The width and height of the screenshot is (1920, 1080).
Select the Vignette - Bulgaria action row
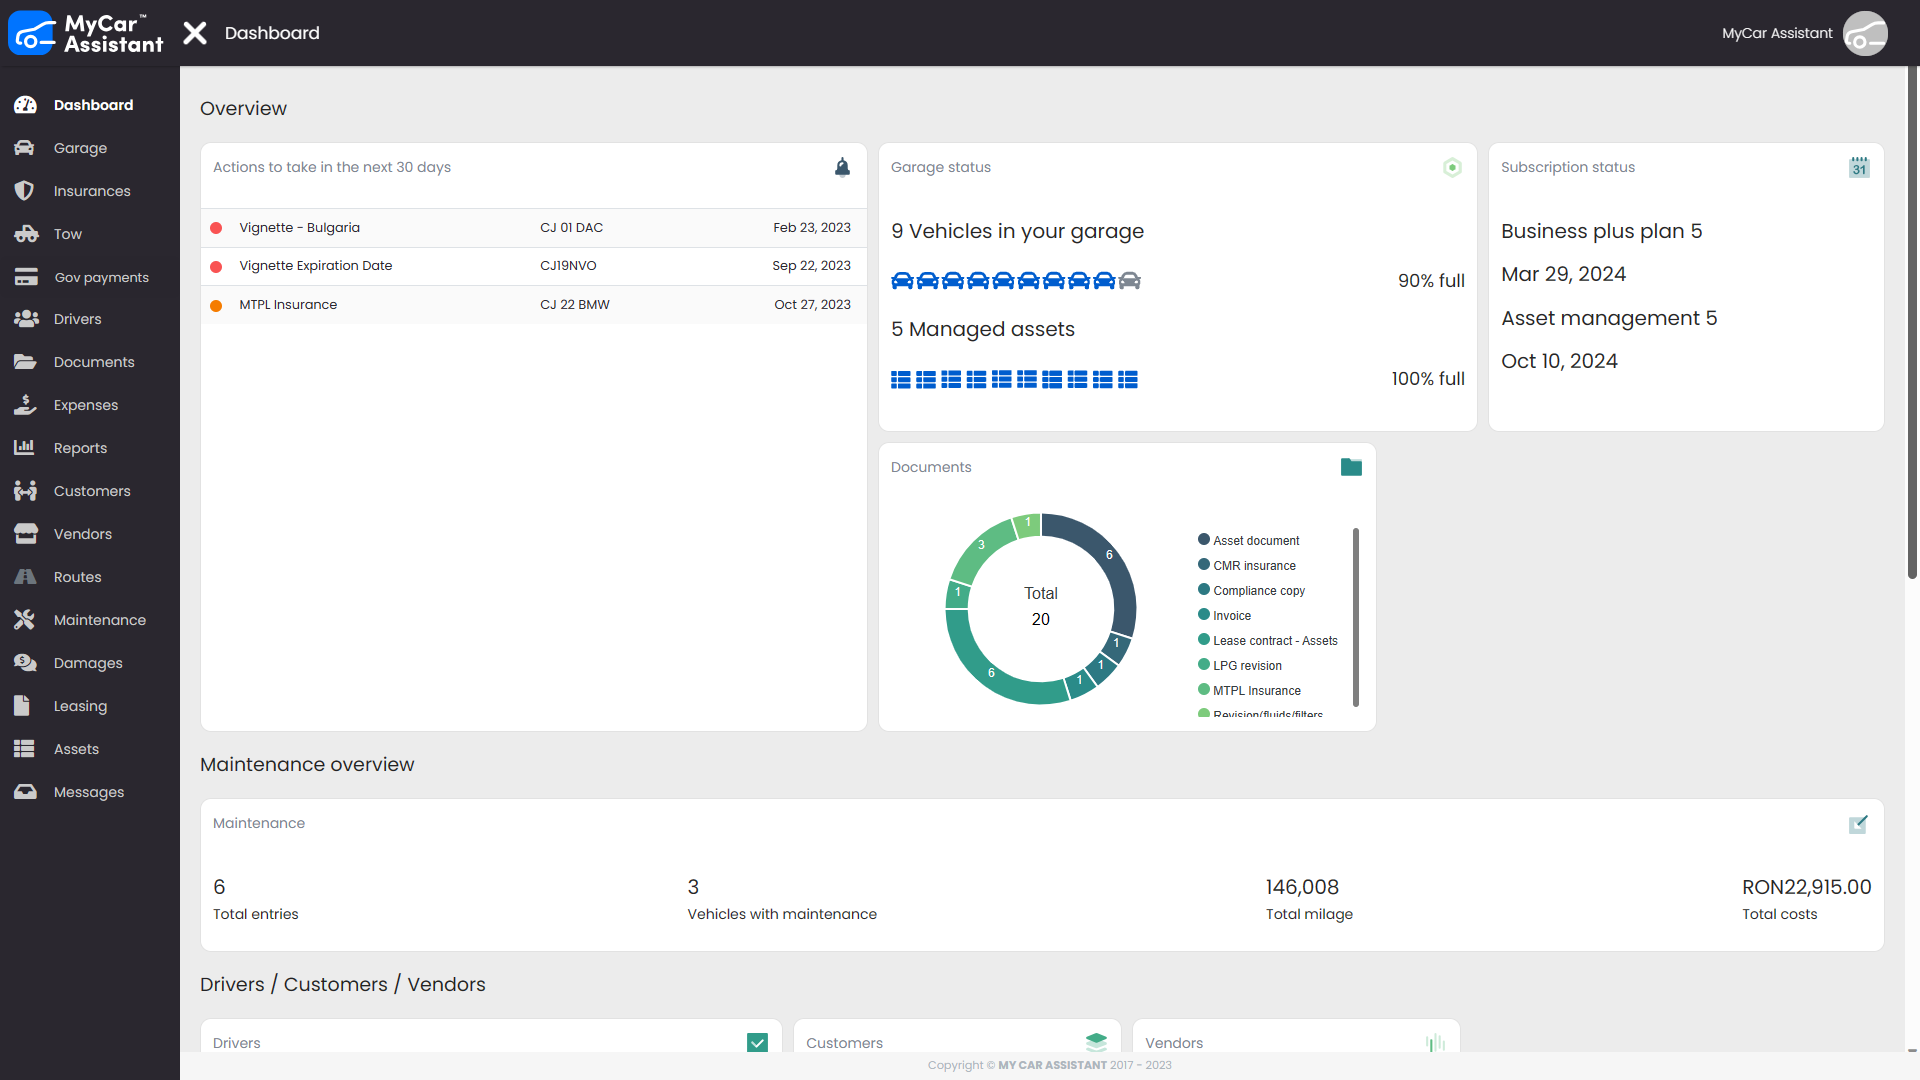point(533,228)
